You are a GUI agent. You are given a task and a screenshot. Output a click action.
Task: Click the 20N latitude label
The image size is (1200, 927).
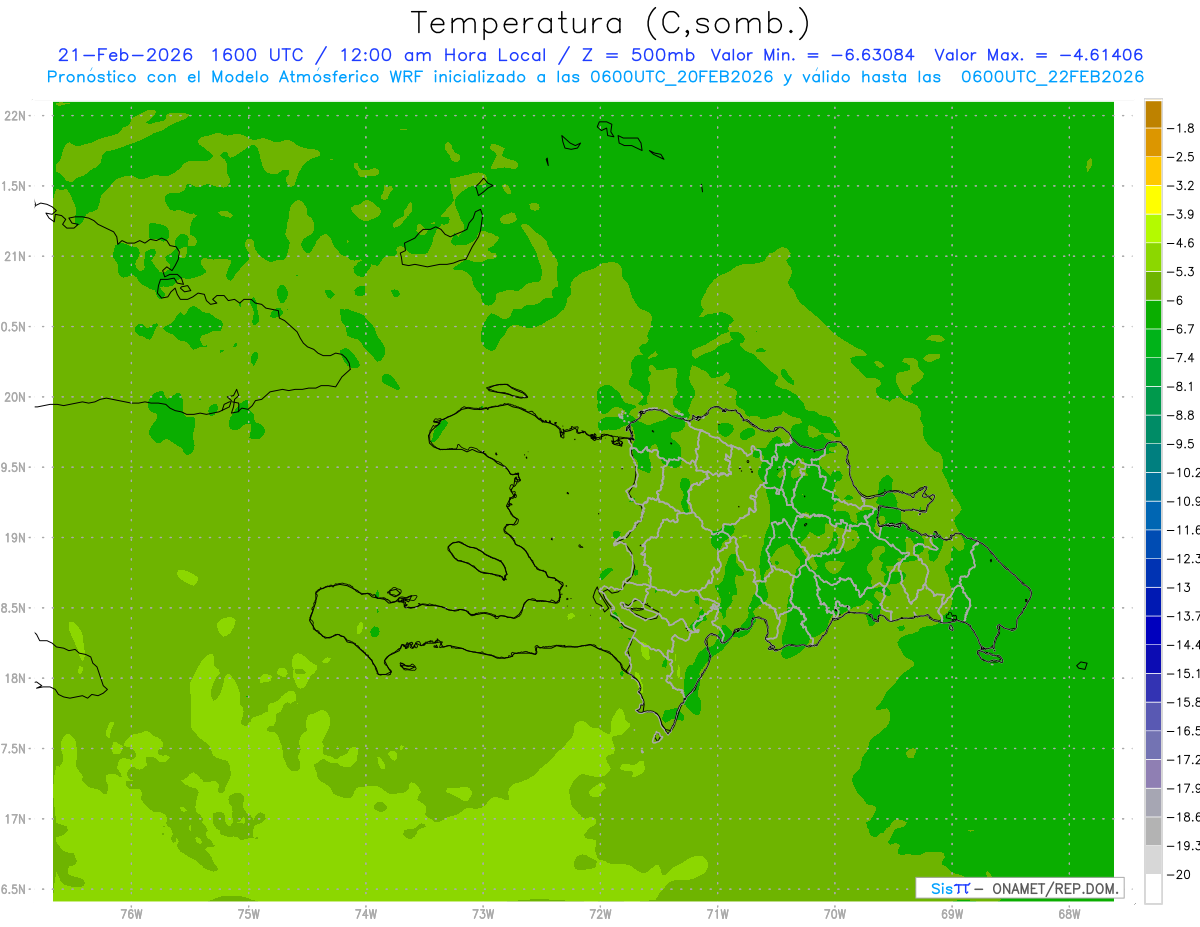pos(16,397)
